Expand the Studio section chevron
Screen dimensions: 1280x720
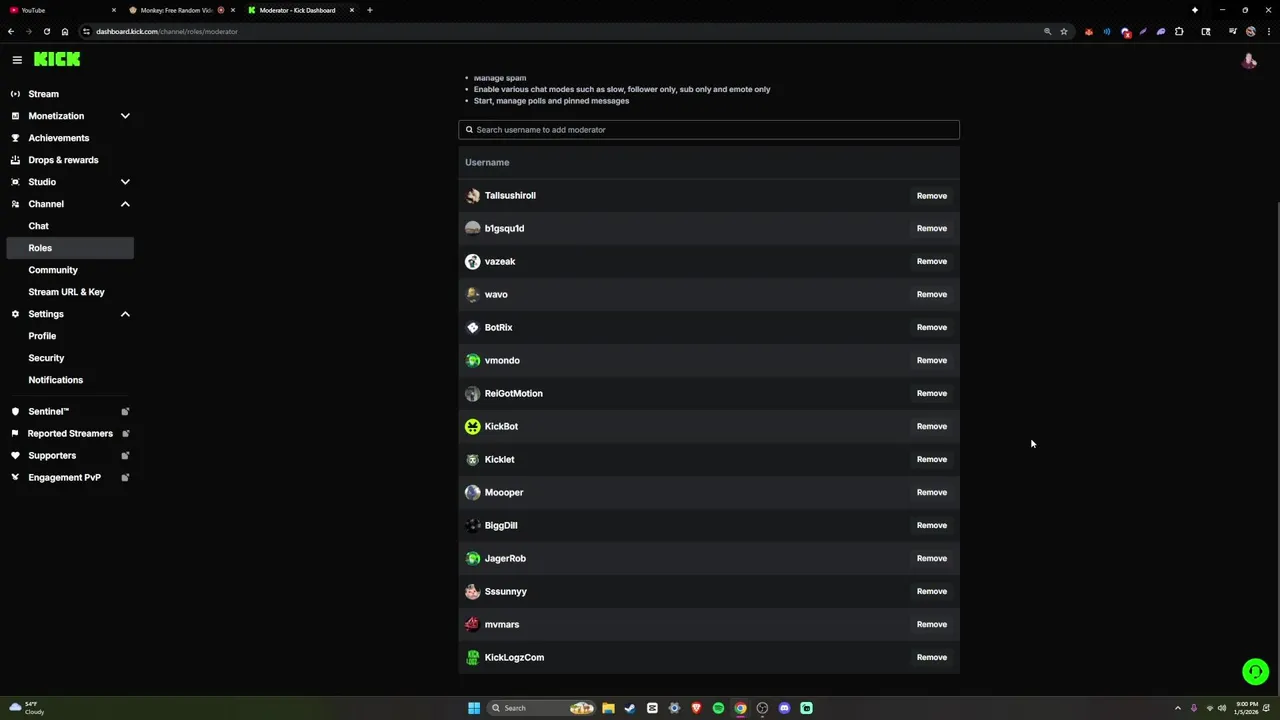(125, 182)
